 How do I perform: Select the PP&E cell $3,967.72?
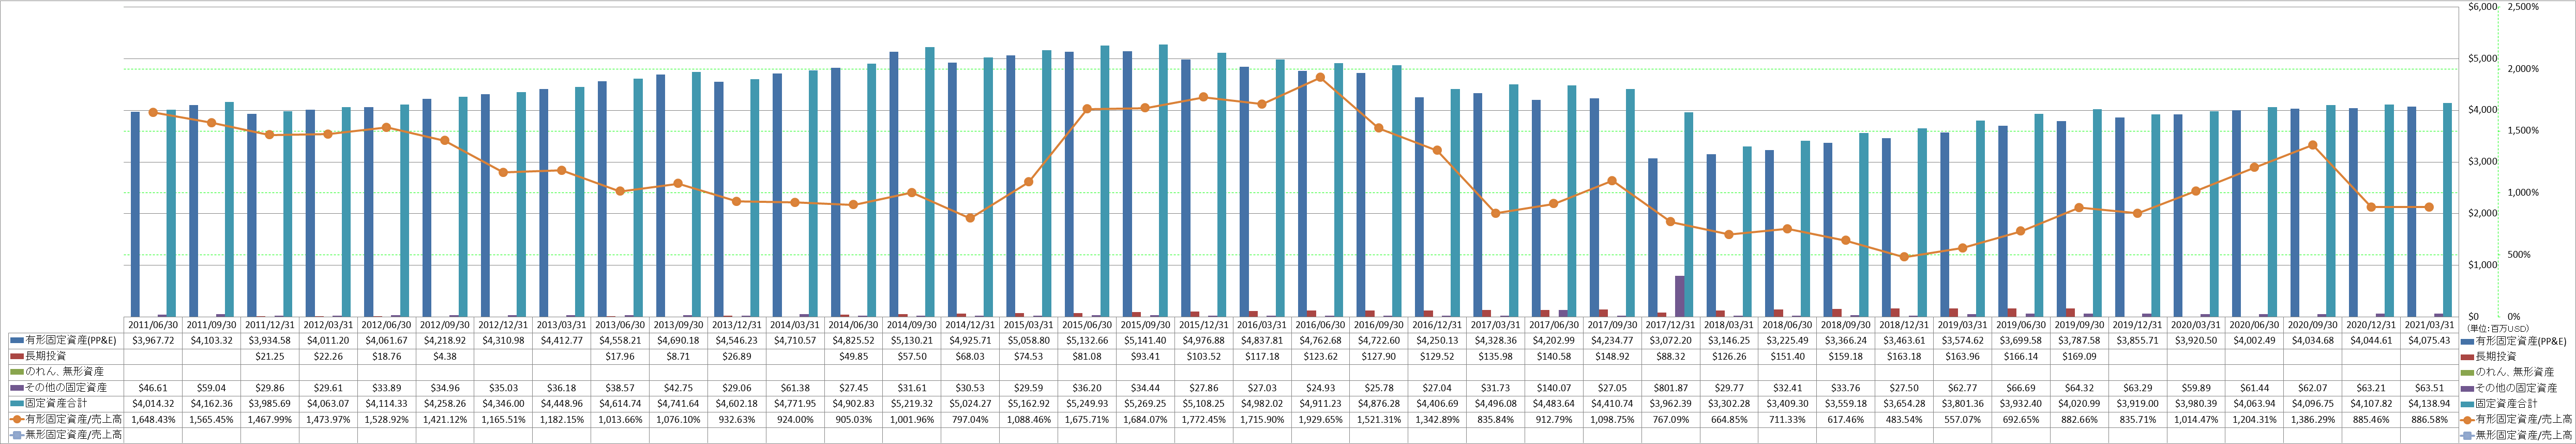(153, 340)
